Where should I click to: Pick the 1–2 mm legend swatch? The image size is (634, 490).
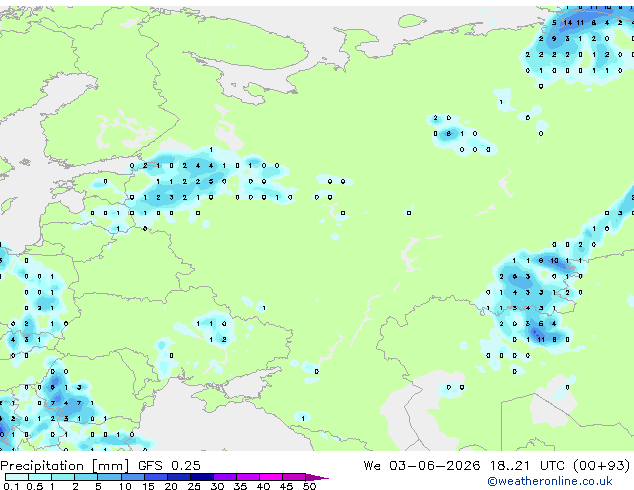63,477
